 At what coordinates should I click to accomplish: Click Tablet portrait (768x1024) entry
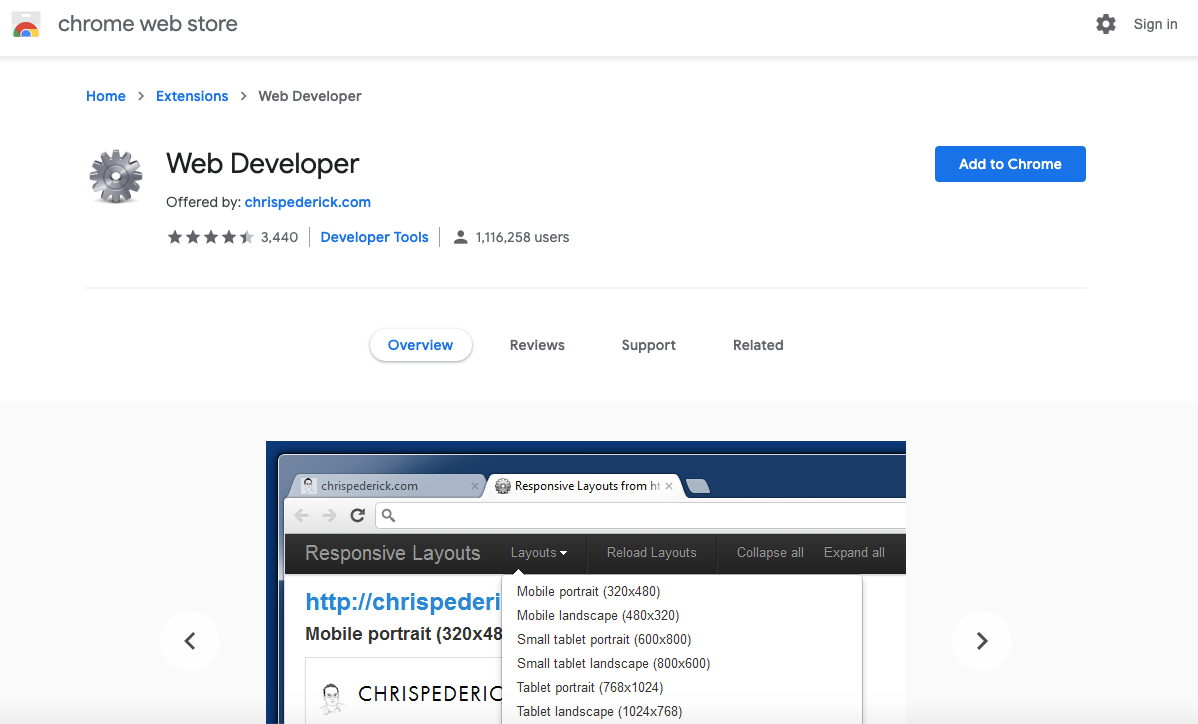point(590,688)
